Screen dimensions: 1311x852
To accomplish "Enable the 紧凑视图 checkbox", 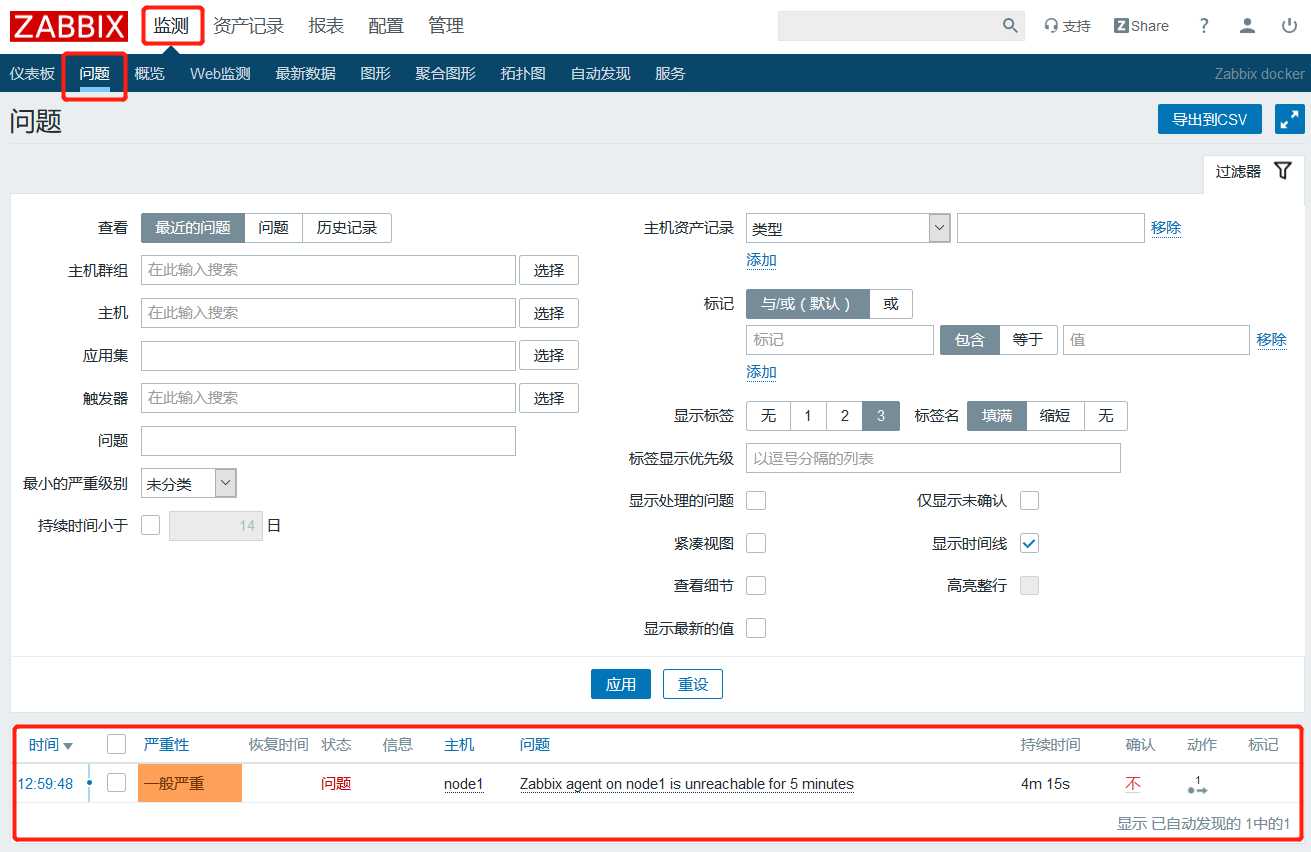I will click(756, 543).
